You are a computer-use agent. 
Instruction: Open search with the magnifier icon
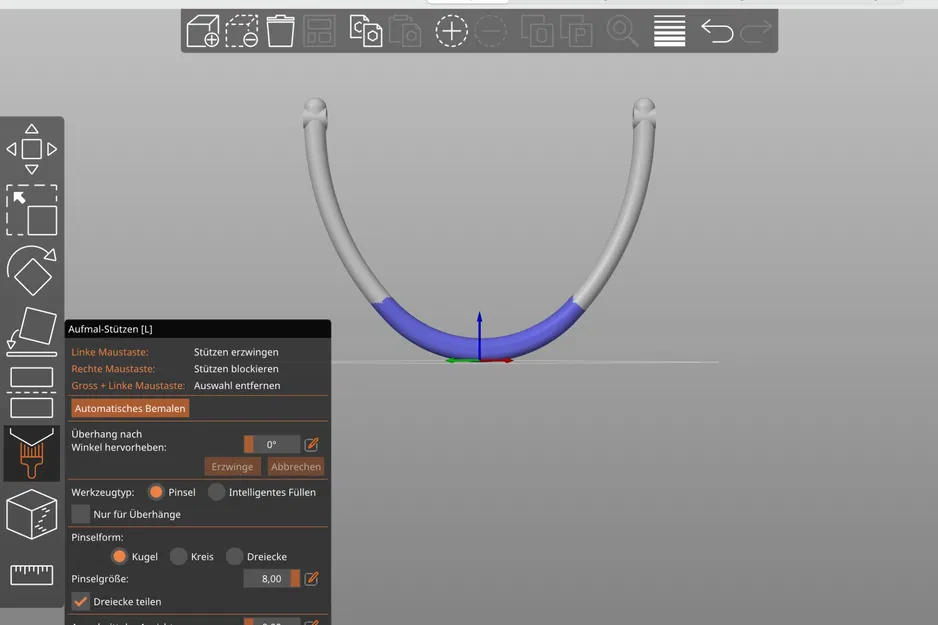click(x=622, y=31)
